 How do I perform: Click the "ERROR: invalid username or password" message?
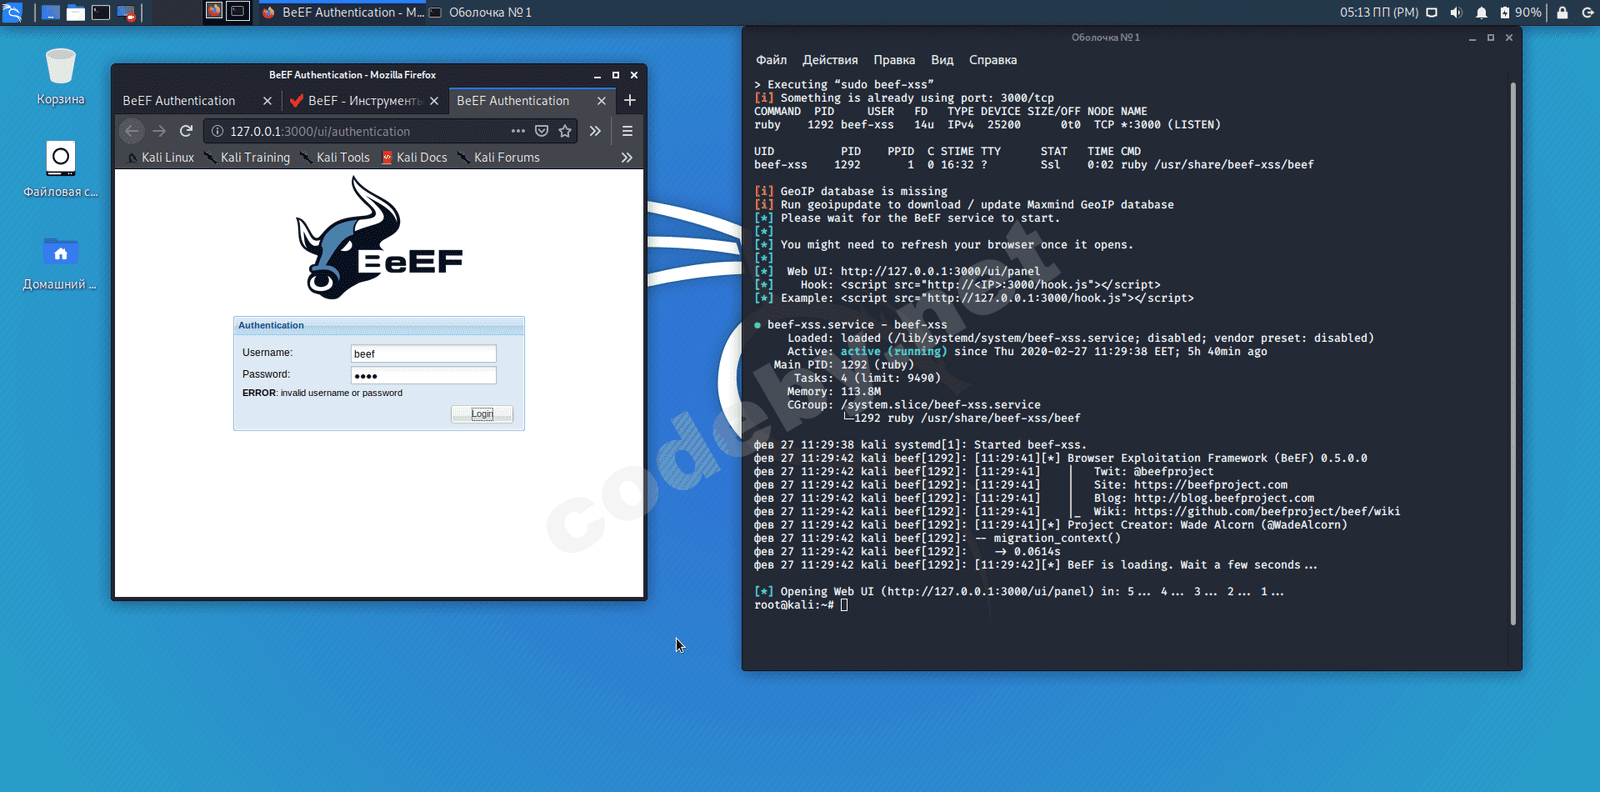(x=322, y=393)
